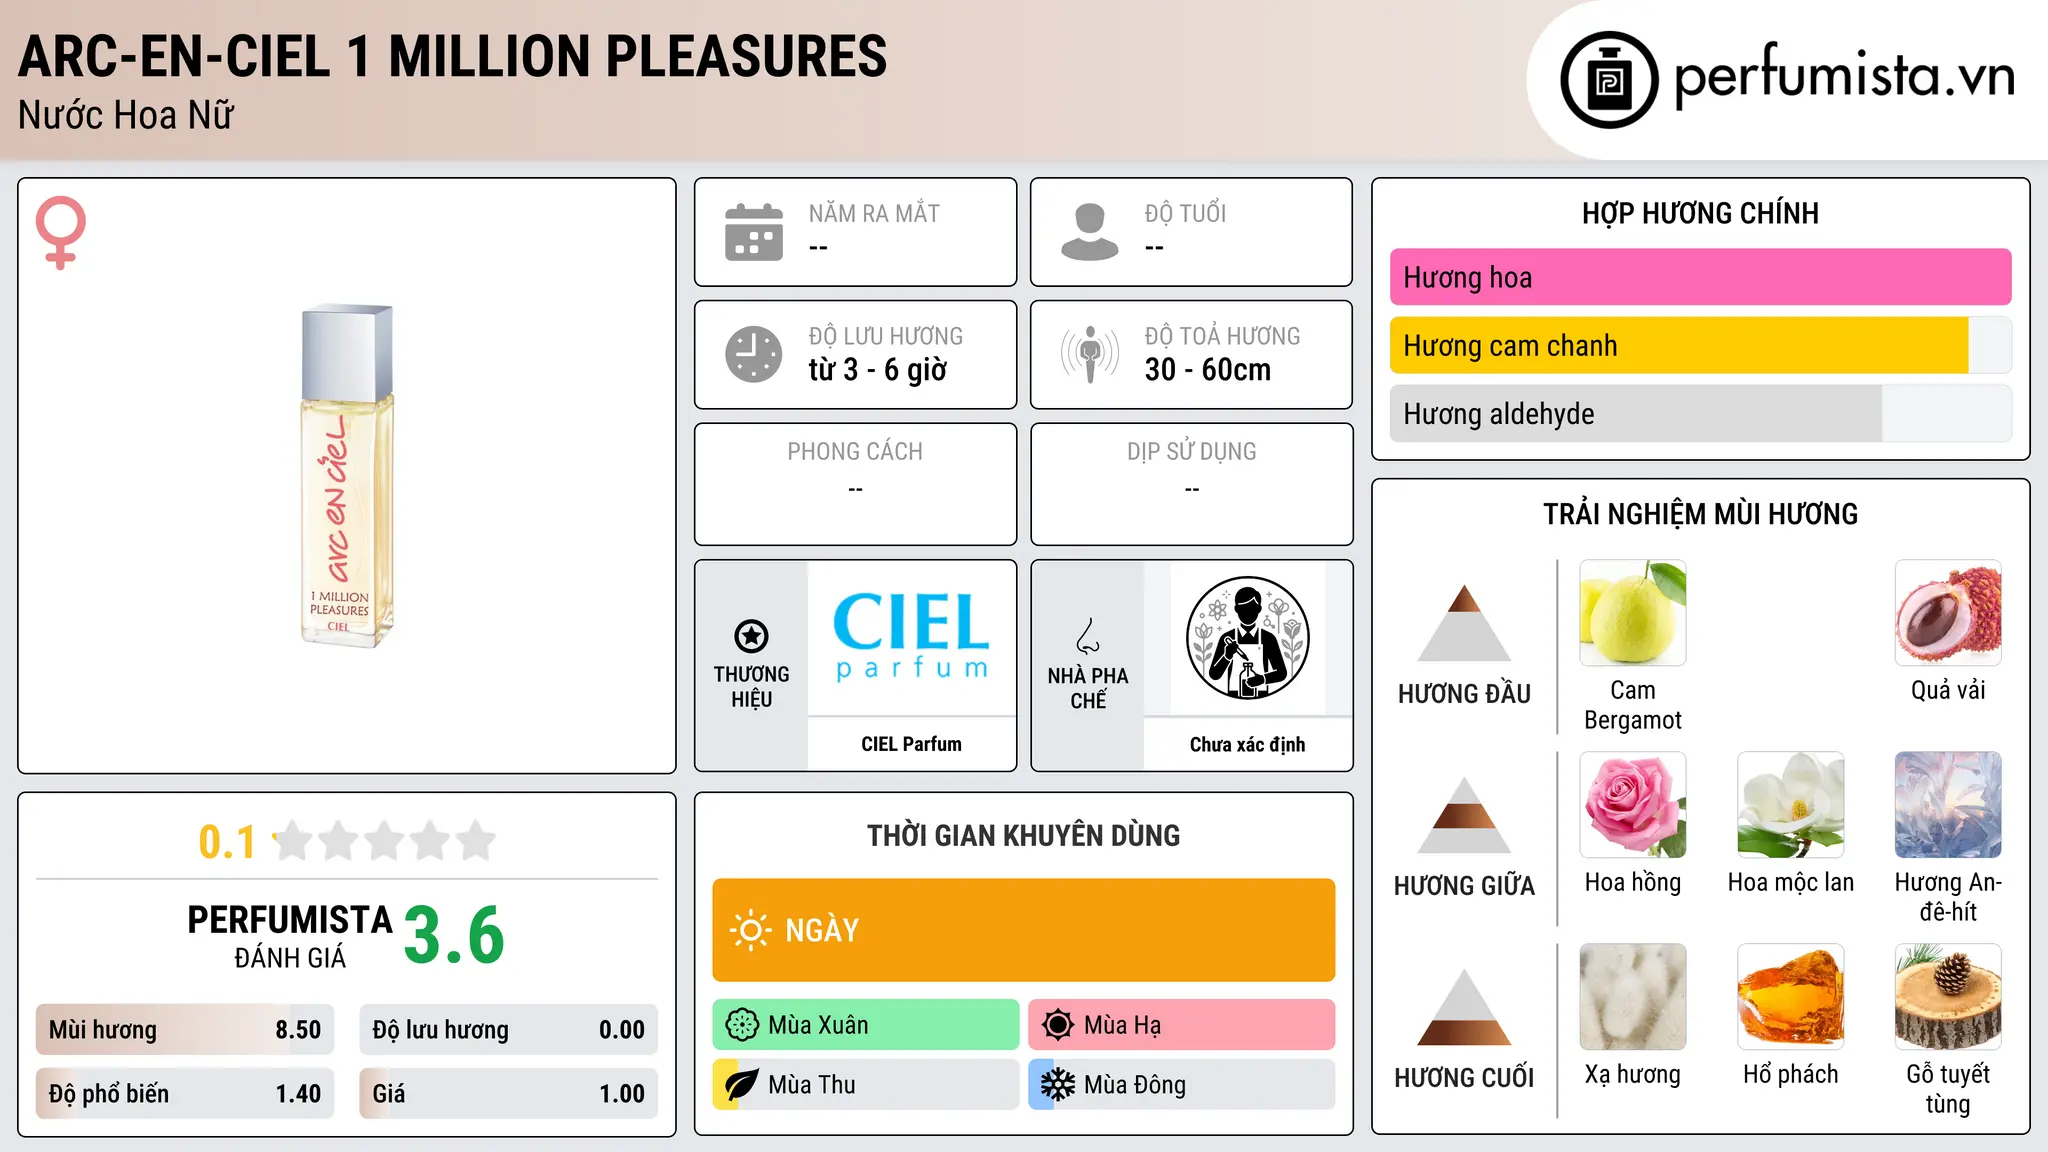The width and height of the screenshot is (2048, 1152).
Task: Click the từ 3 - 6 giờ longevity value
Action: 878,370
